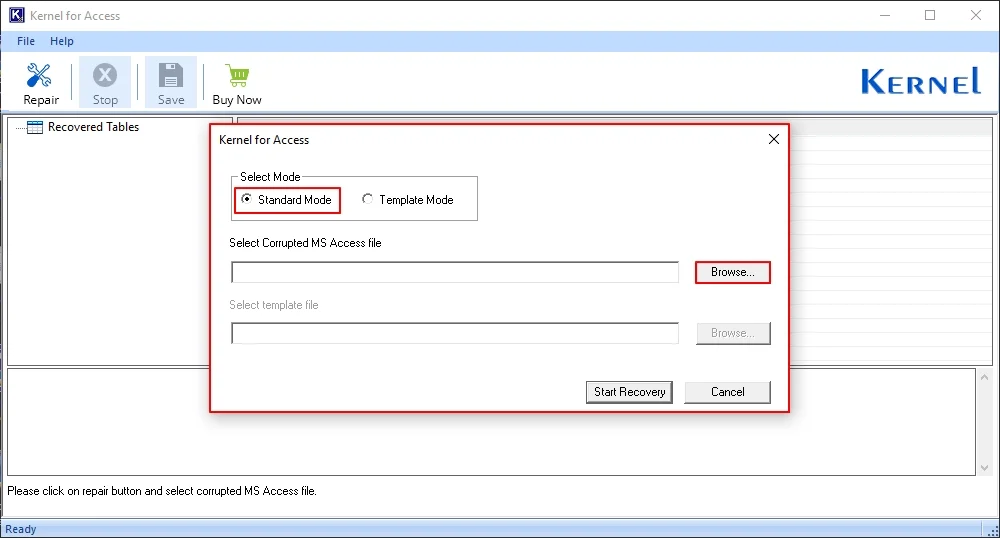The height and width of the screenshot is (538, 1000).
Task: Click the corrupted MS Access file field
Action: (x=455, y=273)
